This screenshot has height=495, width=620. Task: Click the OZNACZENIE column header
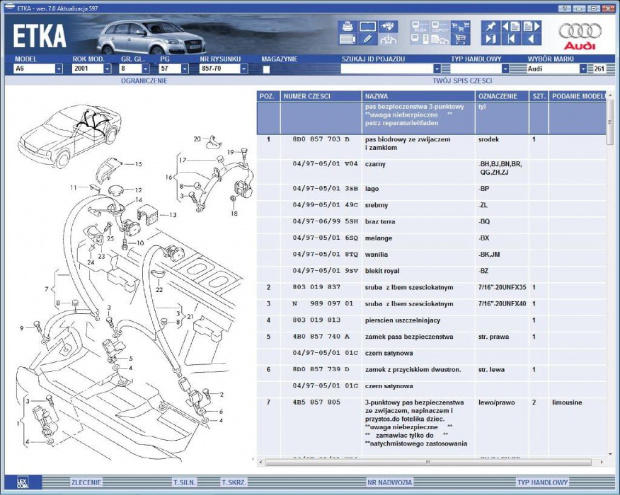pyautogui.click(x=502, y=96)
